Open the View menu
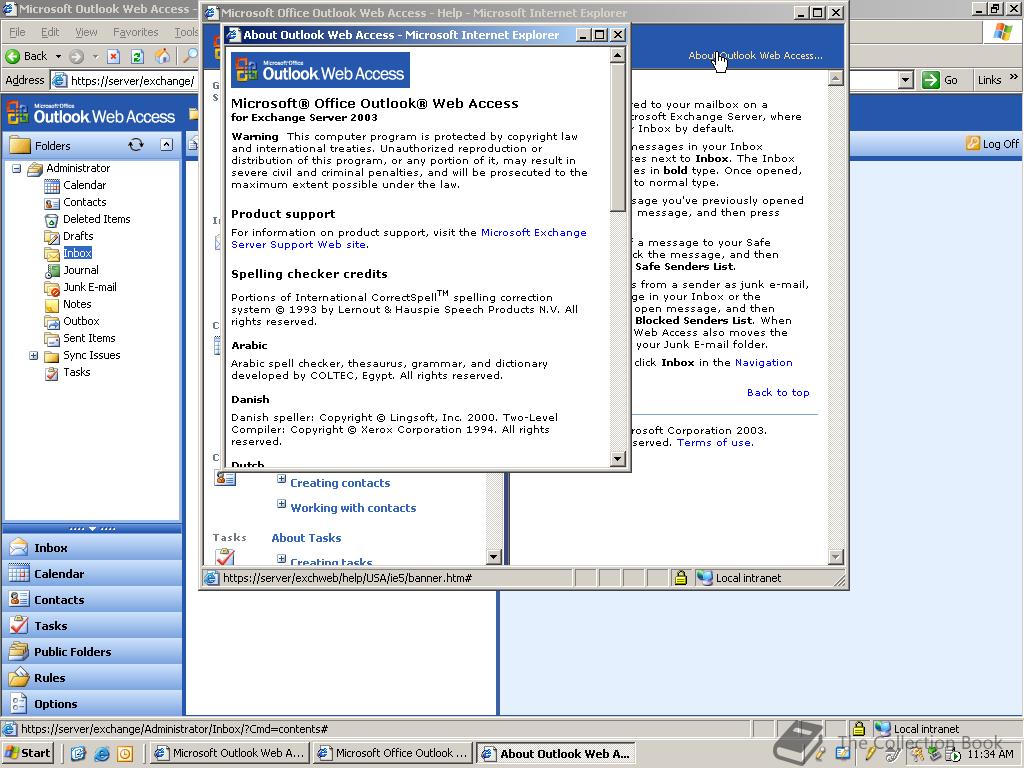Viewport: 1024px width, 768px height. [86, 32]
